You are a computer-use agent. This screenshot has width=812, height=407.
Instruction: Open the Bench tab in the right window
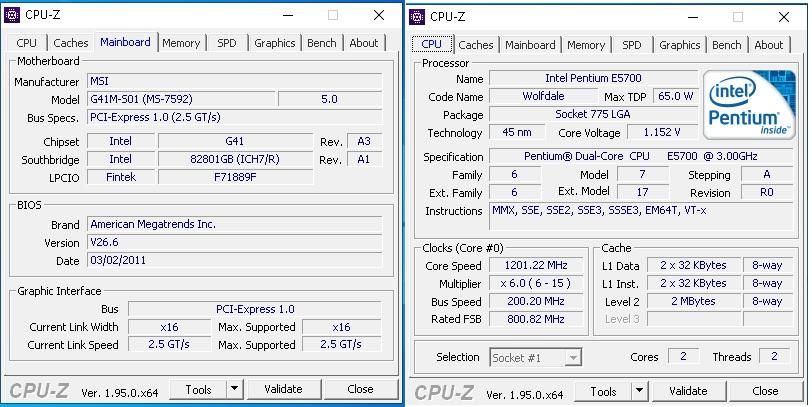[x=727, y=45]
